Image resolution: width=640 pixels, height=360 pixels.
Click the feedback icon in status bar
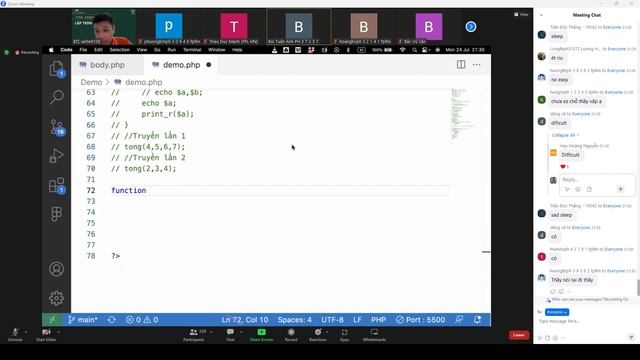click(459, 320)
